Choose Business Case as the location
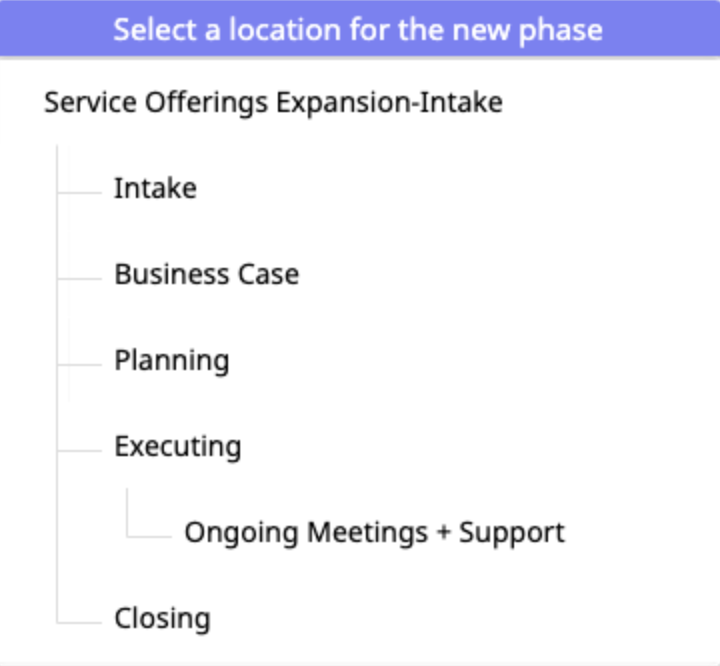The image size is (720, 666). (206, 274)
